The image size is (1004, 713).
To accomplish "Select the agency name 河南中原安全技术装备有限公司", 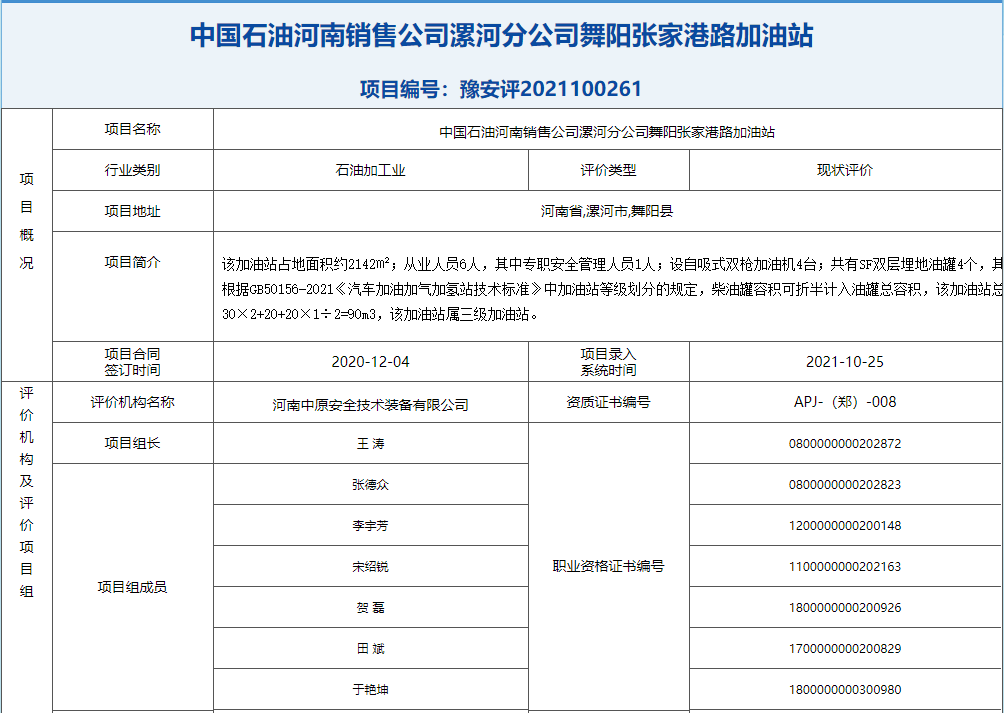I will coord(371,405).
